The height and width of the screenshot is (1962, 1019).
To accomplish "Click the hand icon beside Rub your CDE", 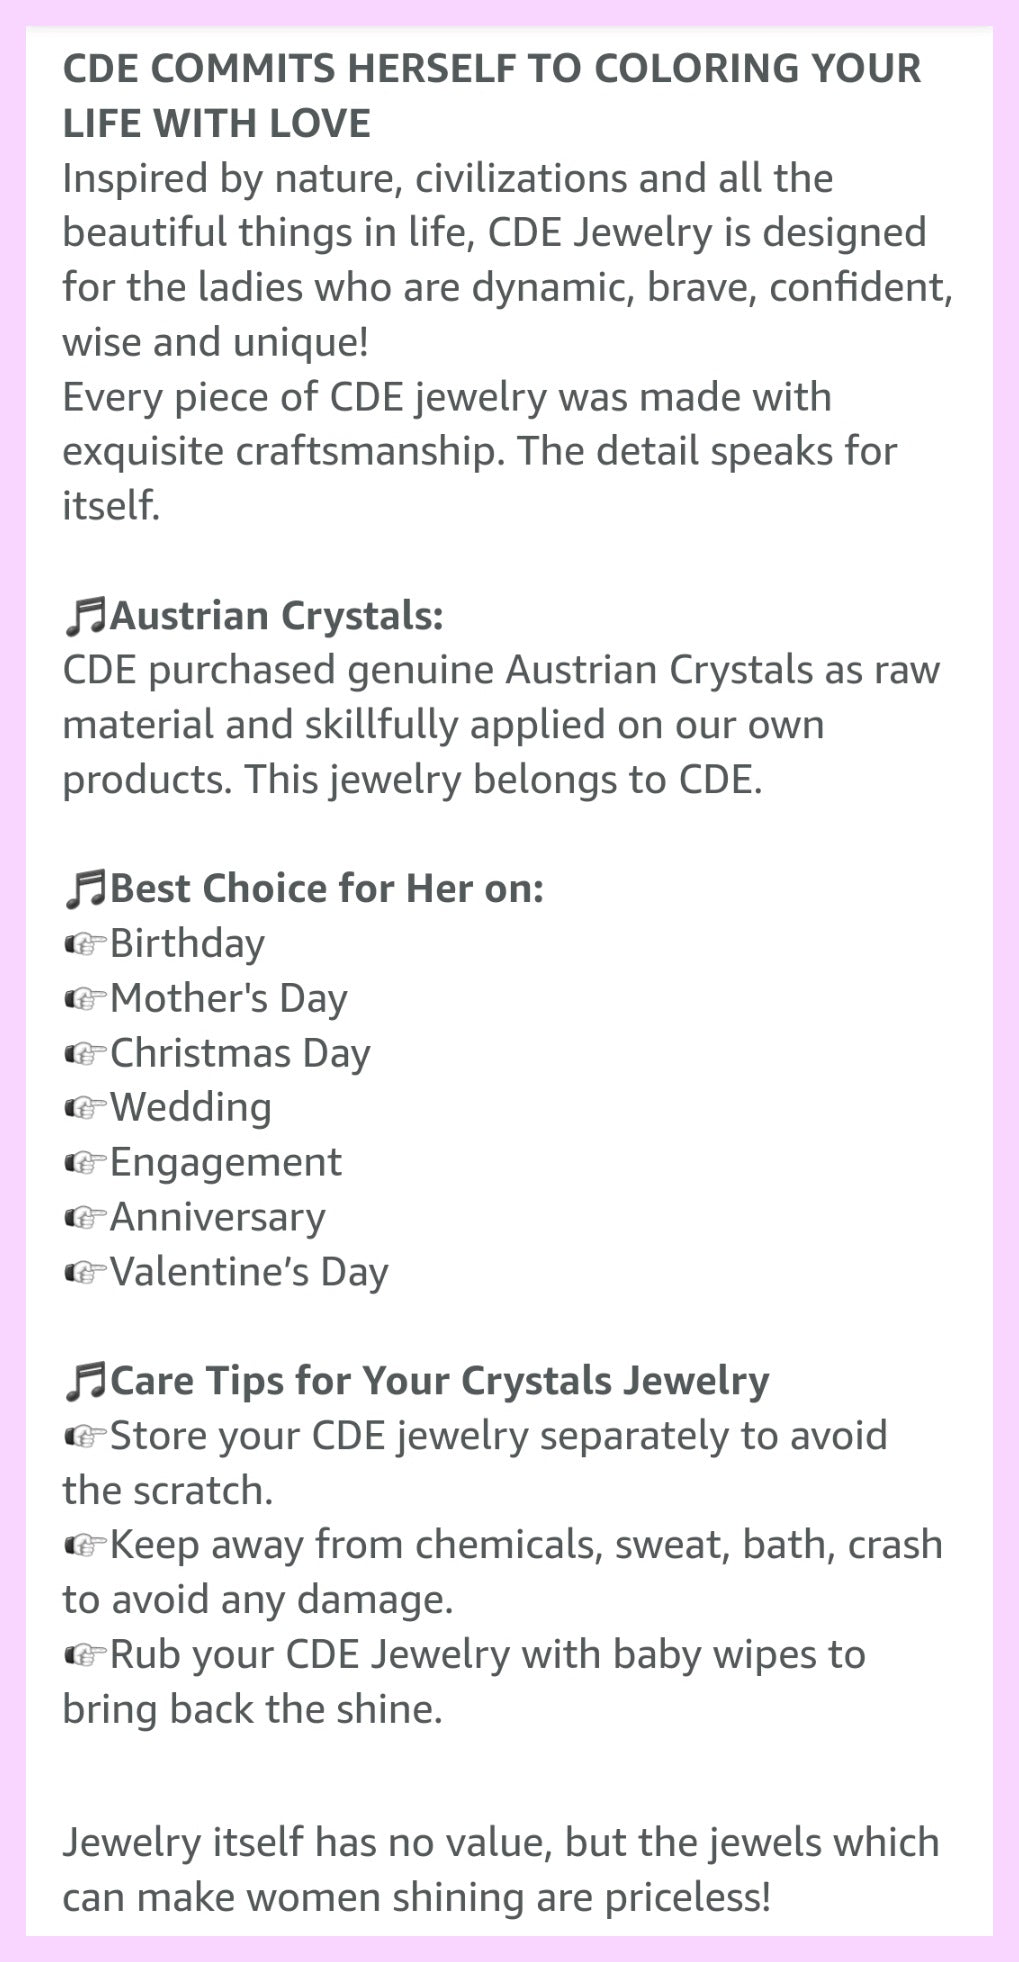I will pos(84,1656).
